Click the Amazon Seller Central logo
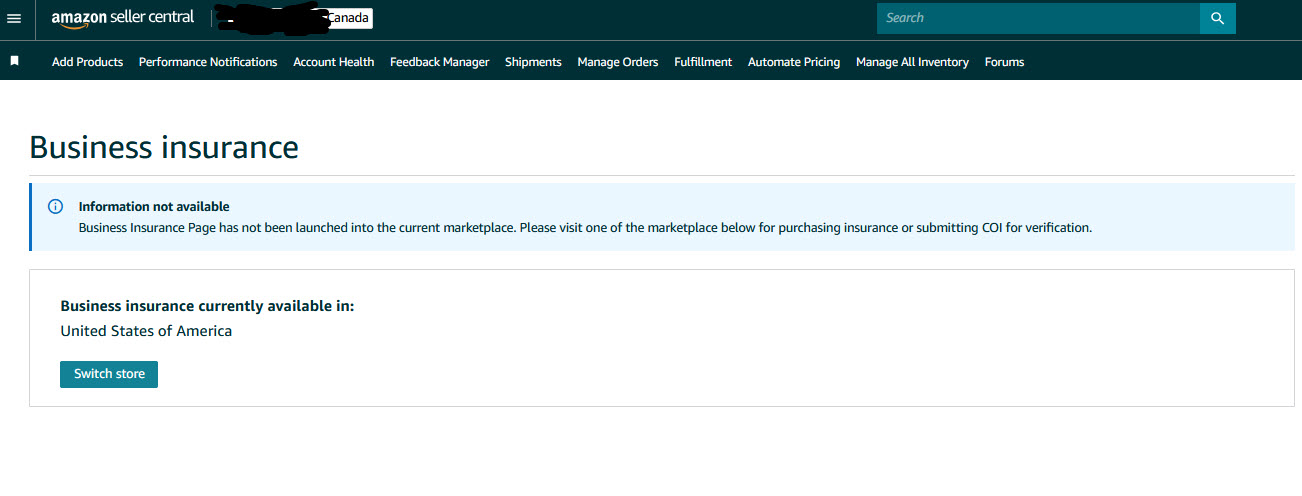The height and width of the screenshot is (496, 1302). tap(123, 18)
